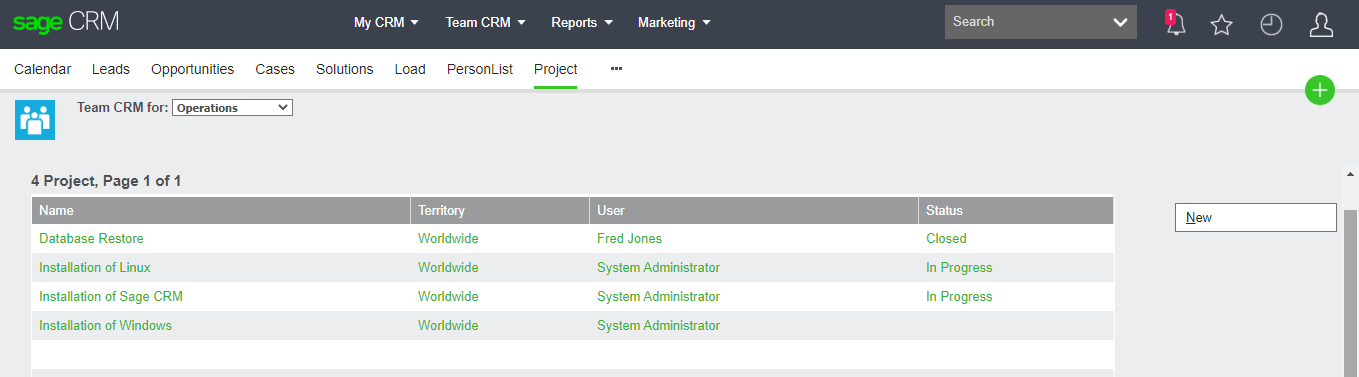Screen dimensions: 1359x377
Task: Click the Fred Jones user link
Action: pos(629,238)
